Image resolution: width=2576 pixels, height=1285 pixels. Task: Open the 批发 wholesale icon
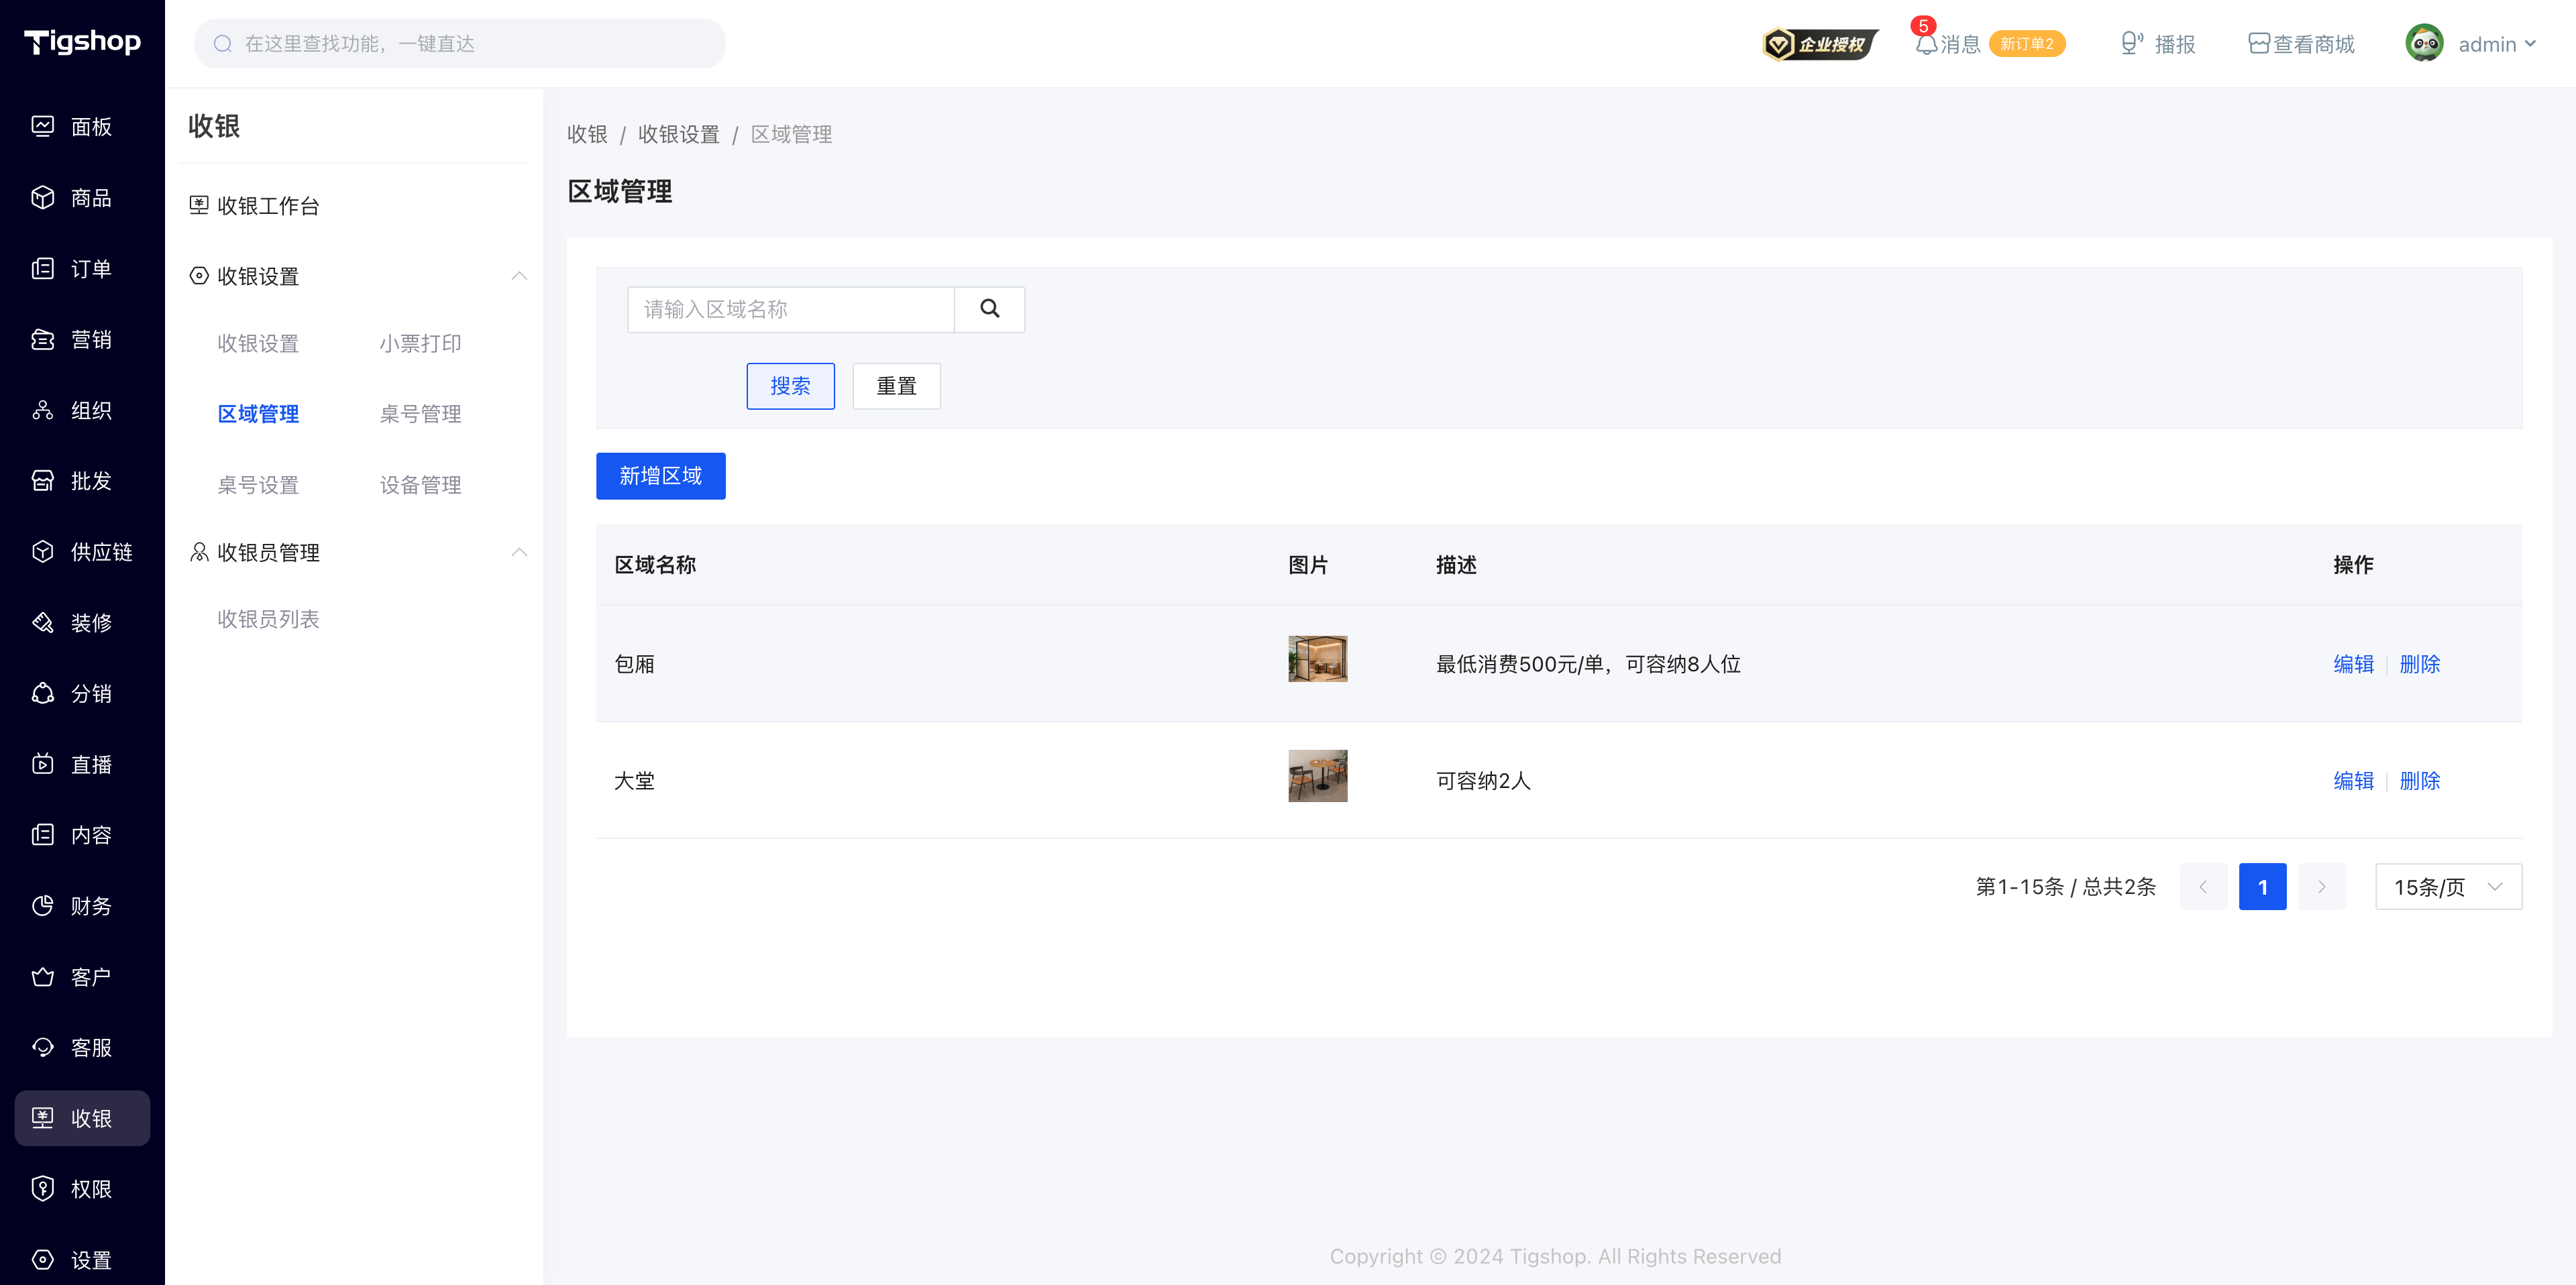point(42,481)
